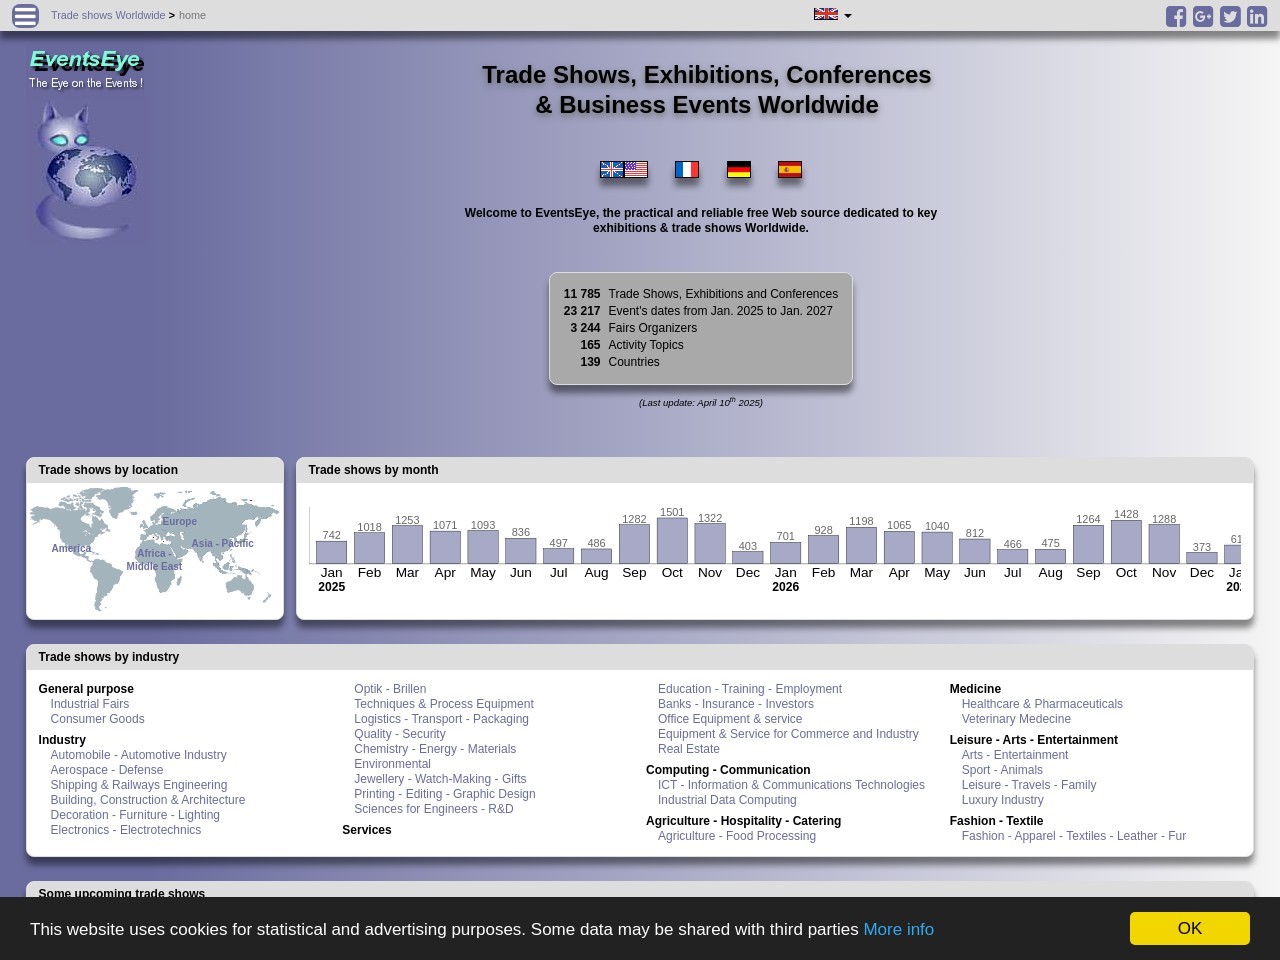Open Agriculture - Food Processing link
This screenshot has width=1280, height=960.
pyautogui.click(x=737, y=836)
